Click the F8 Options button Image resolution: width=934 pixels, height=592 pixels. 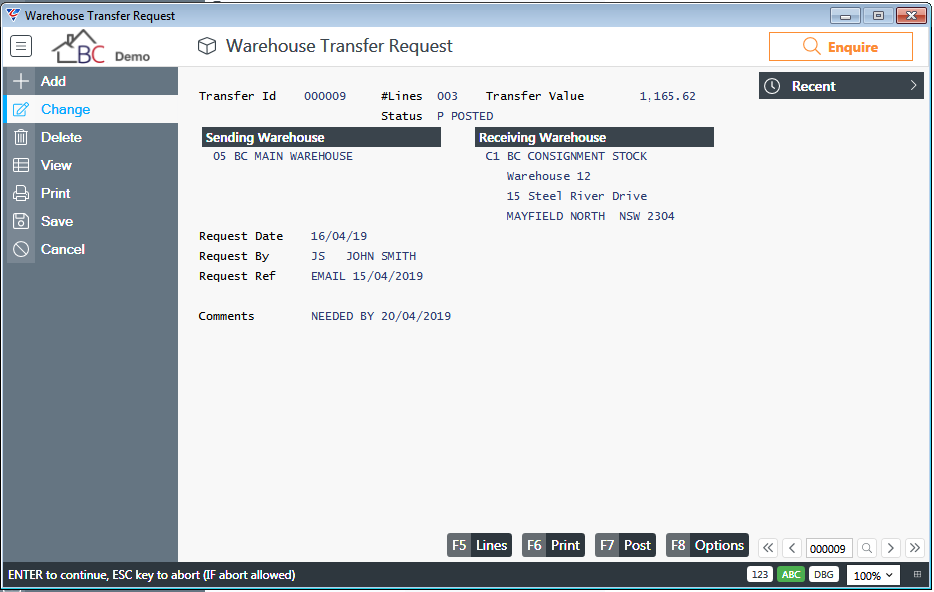pyautogui.click(x=708, y=545)
